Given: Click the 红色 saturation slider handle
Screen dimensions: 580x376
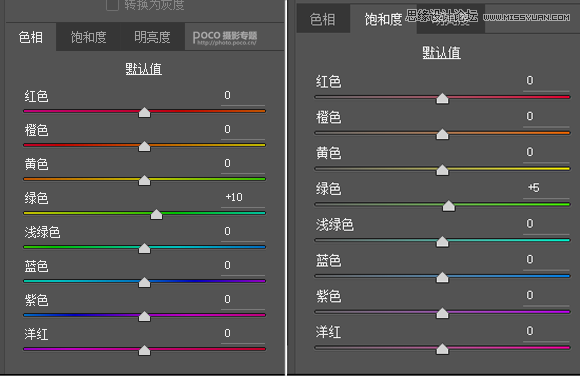Looking at the screenshot, I should tap(442, 98).
